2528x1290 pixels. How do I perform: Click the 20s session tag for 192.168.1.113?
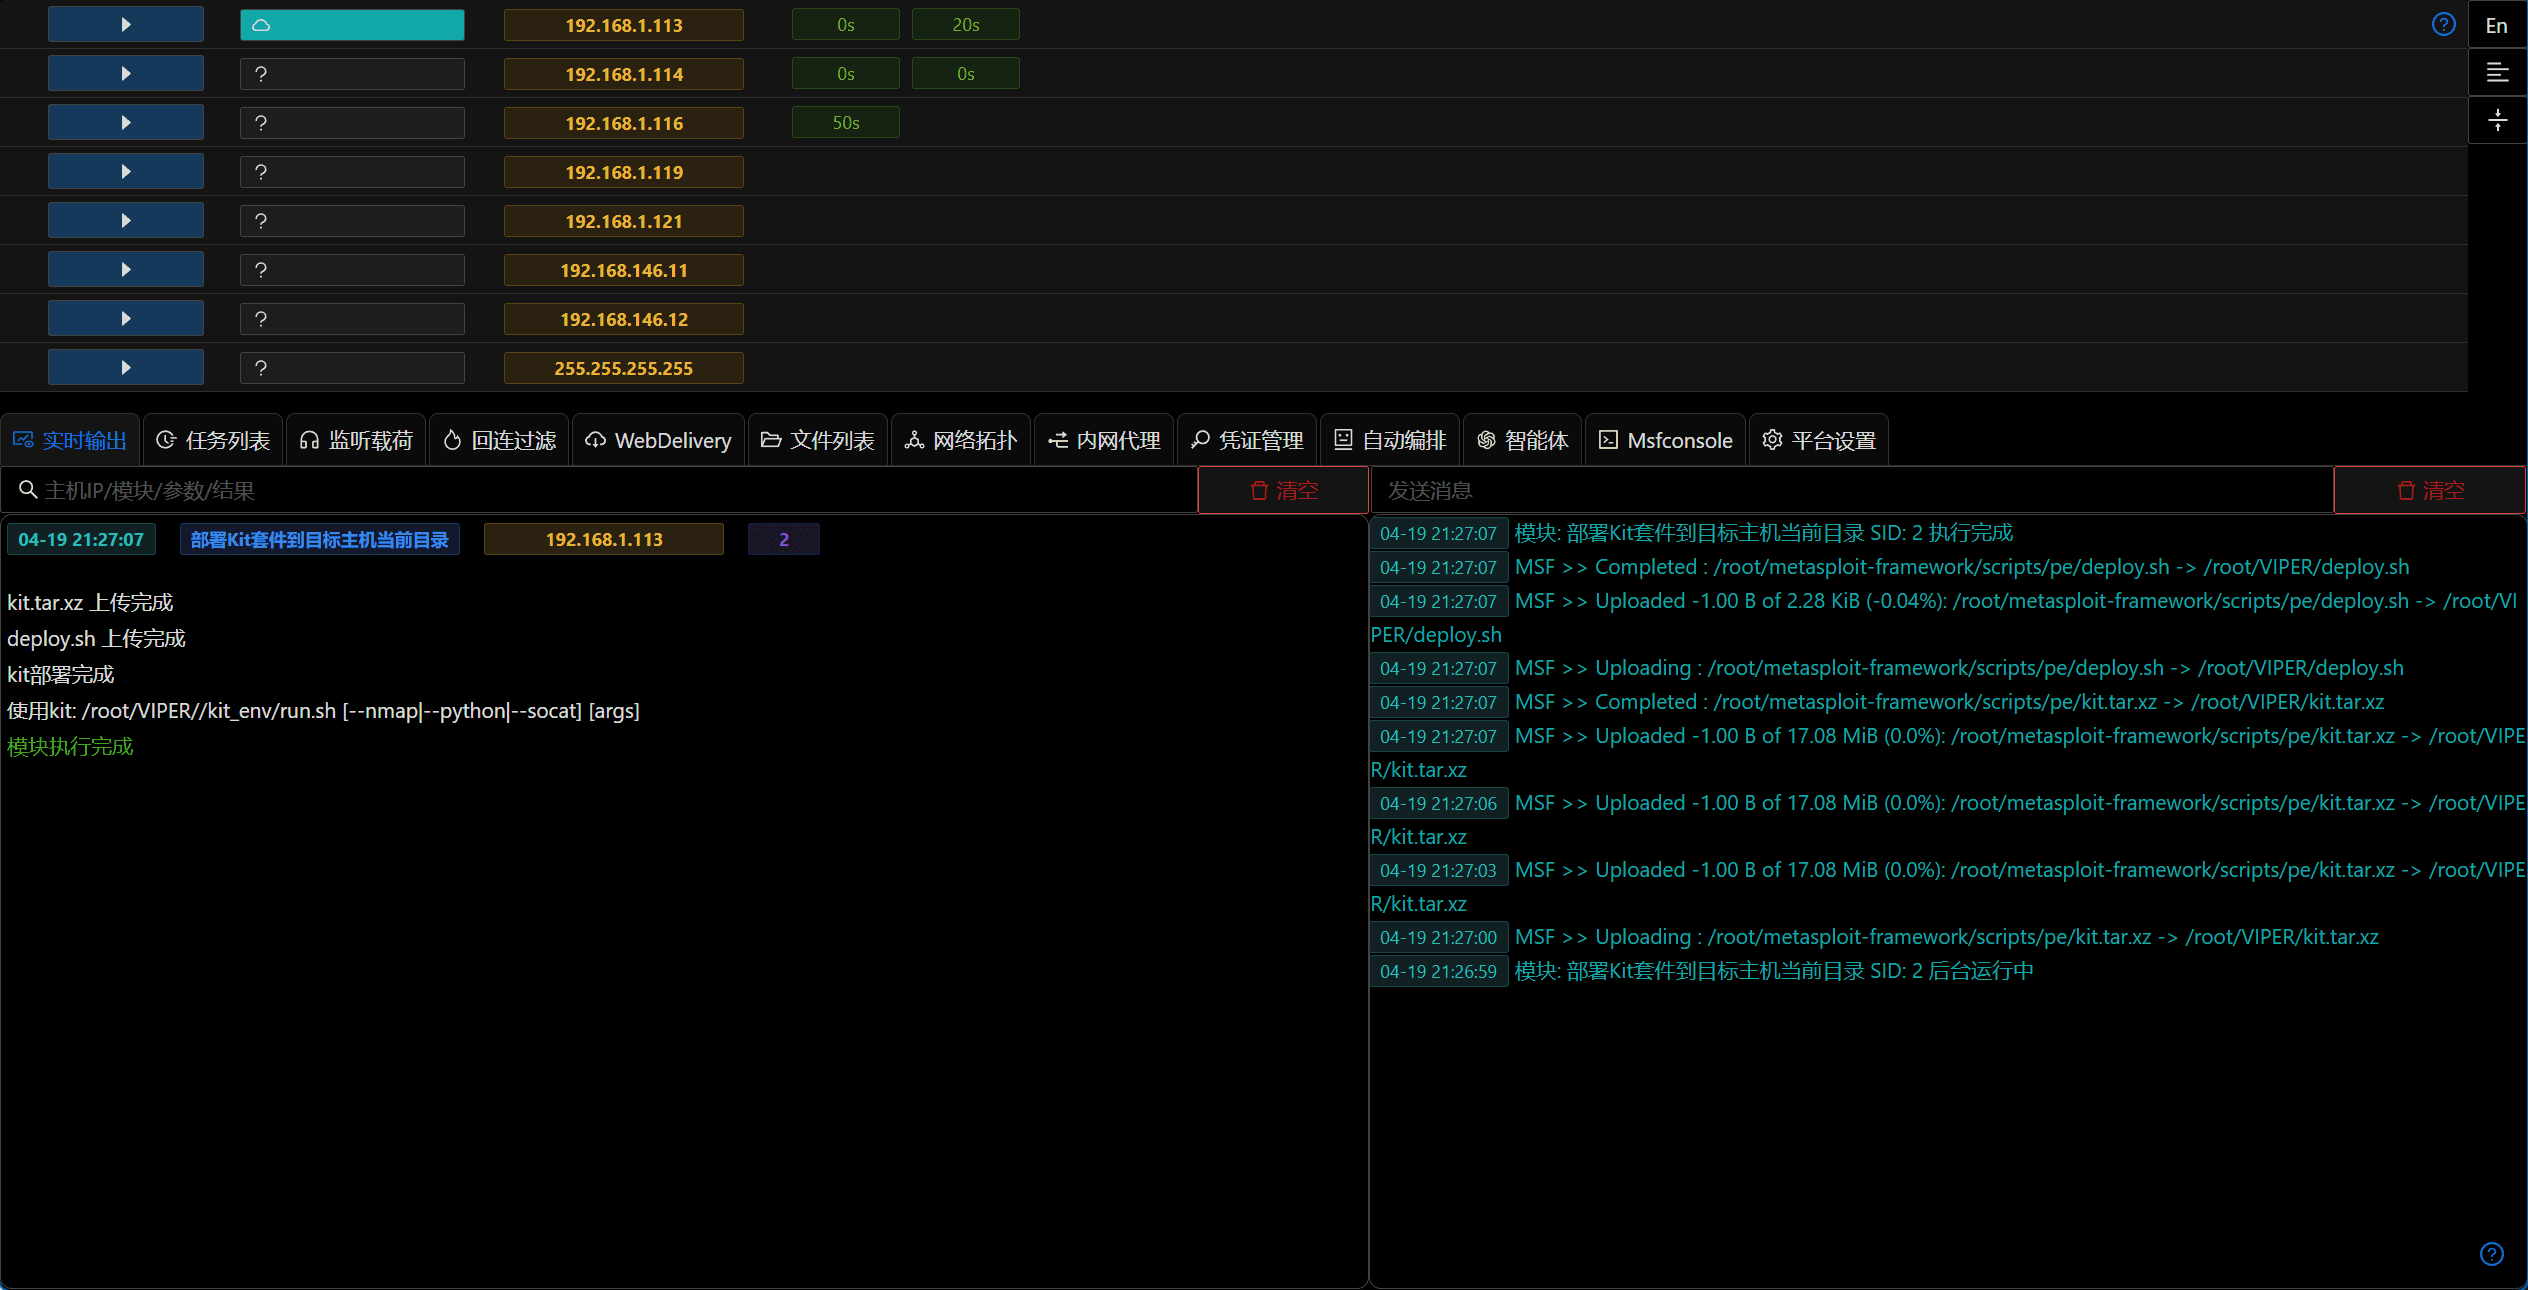(966, 25)
